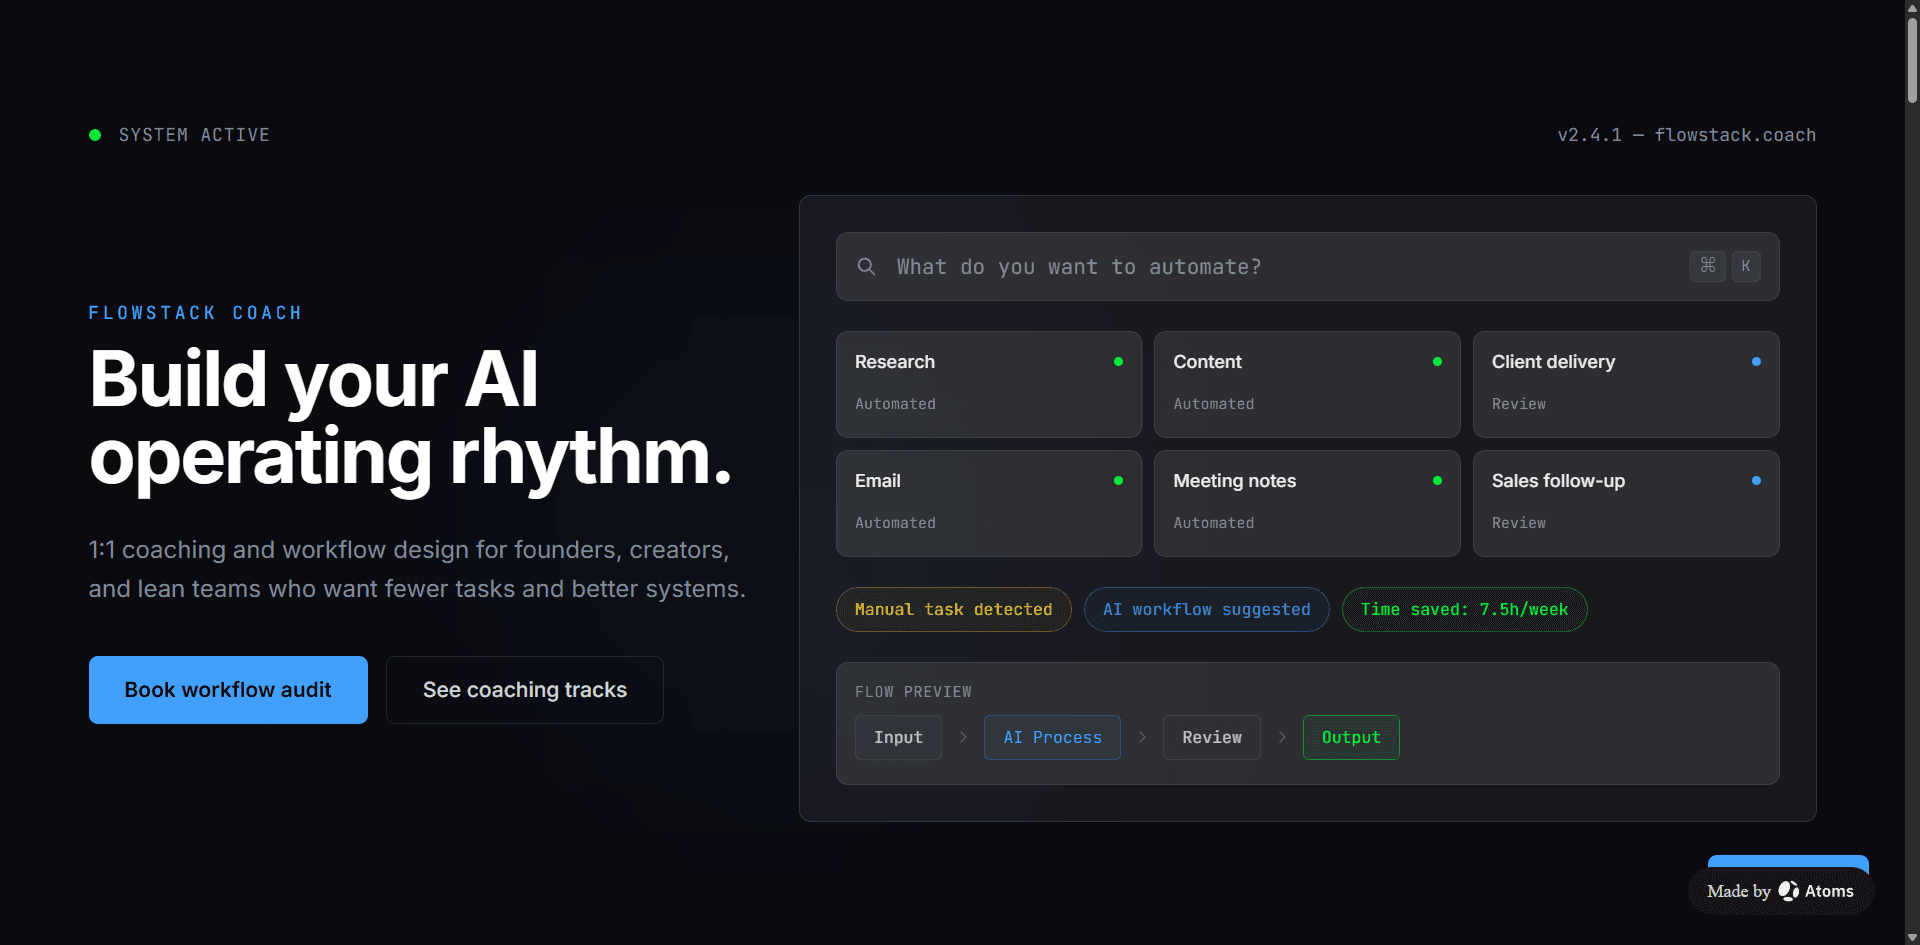Click the blue status dot on Sales follow-up card
Screen dimensions: 1920x945
pyautogui.click(x=1756, y=481)
